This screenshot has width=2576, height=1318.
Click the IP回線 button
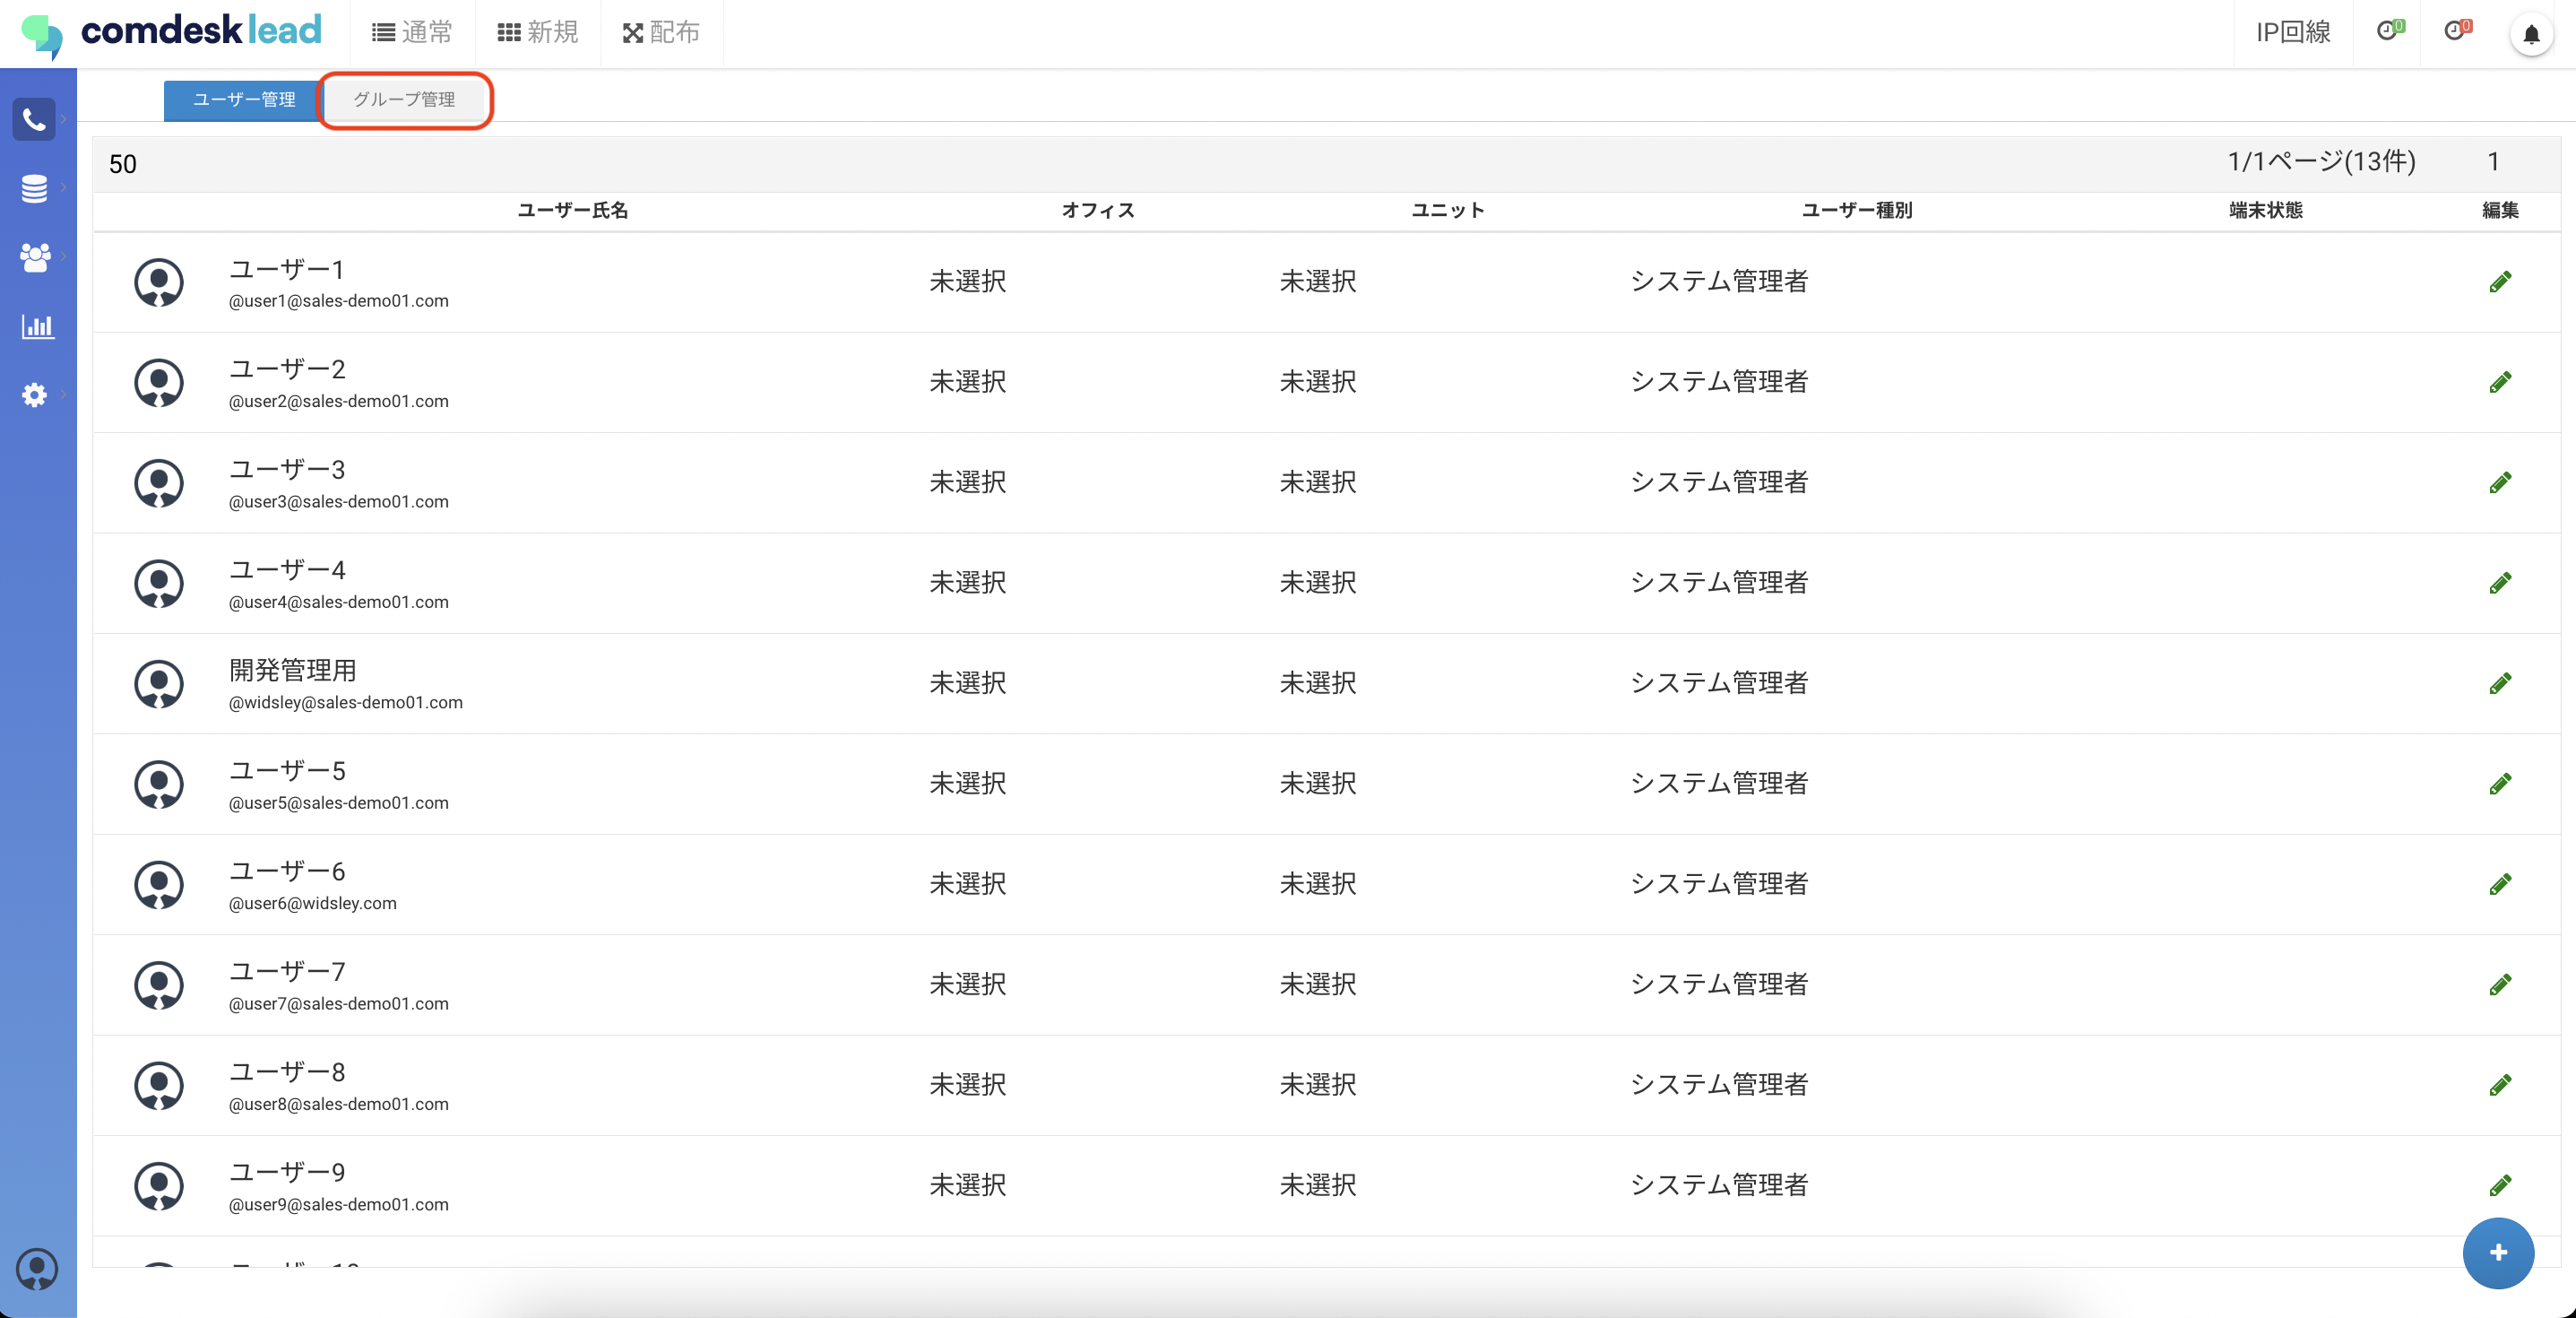(x=2292, y=33)
